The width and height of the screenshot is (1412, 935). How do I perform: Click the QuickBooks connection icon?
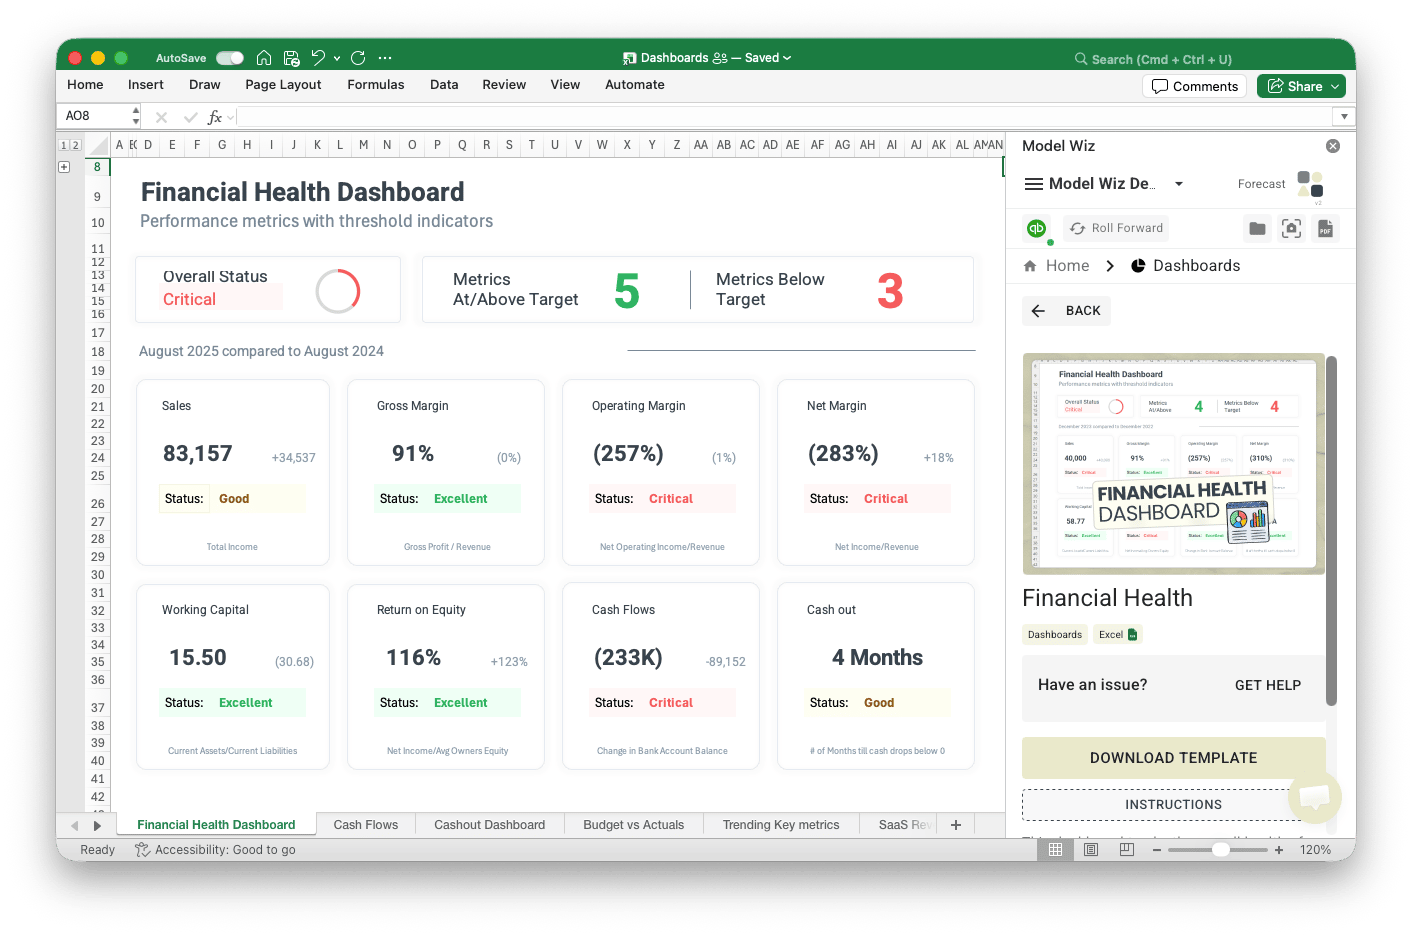click(x=1037, y=228)
